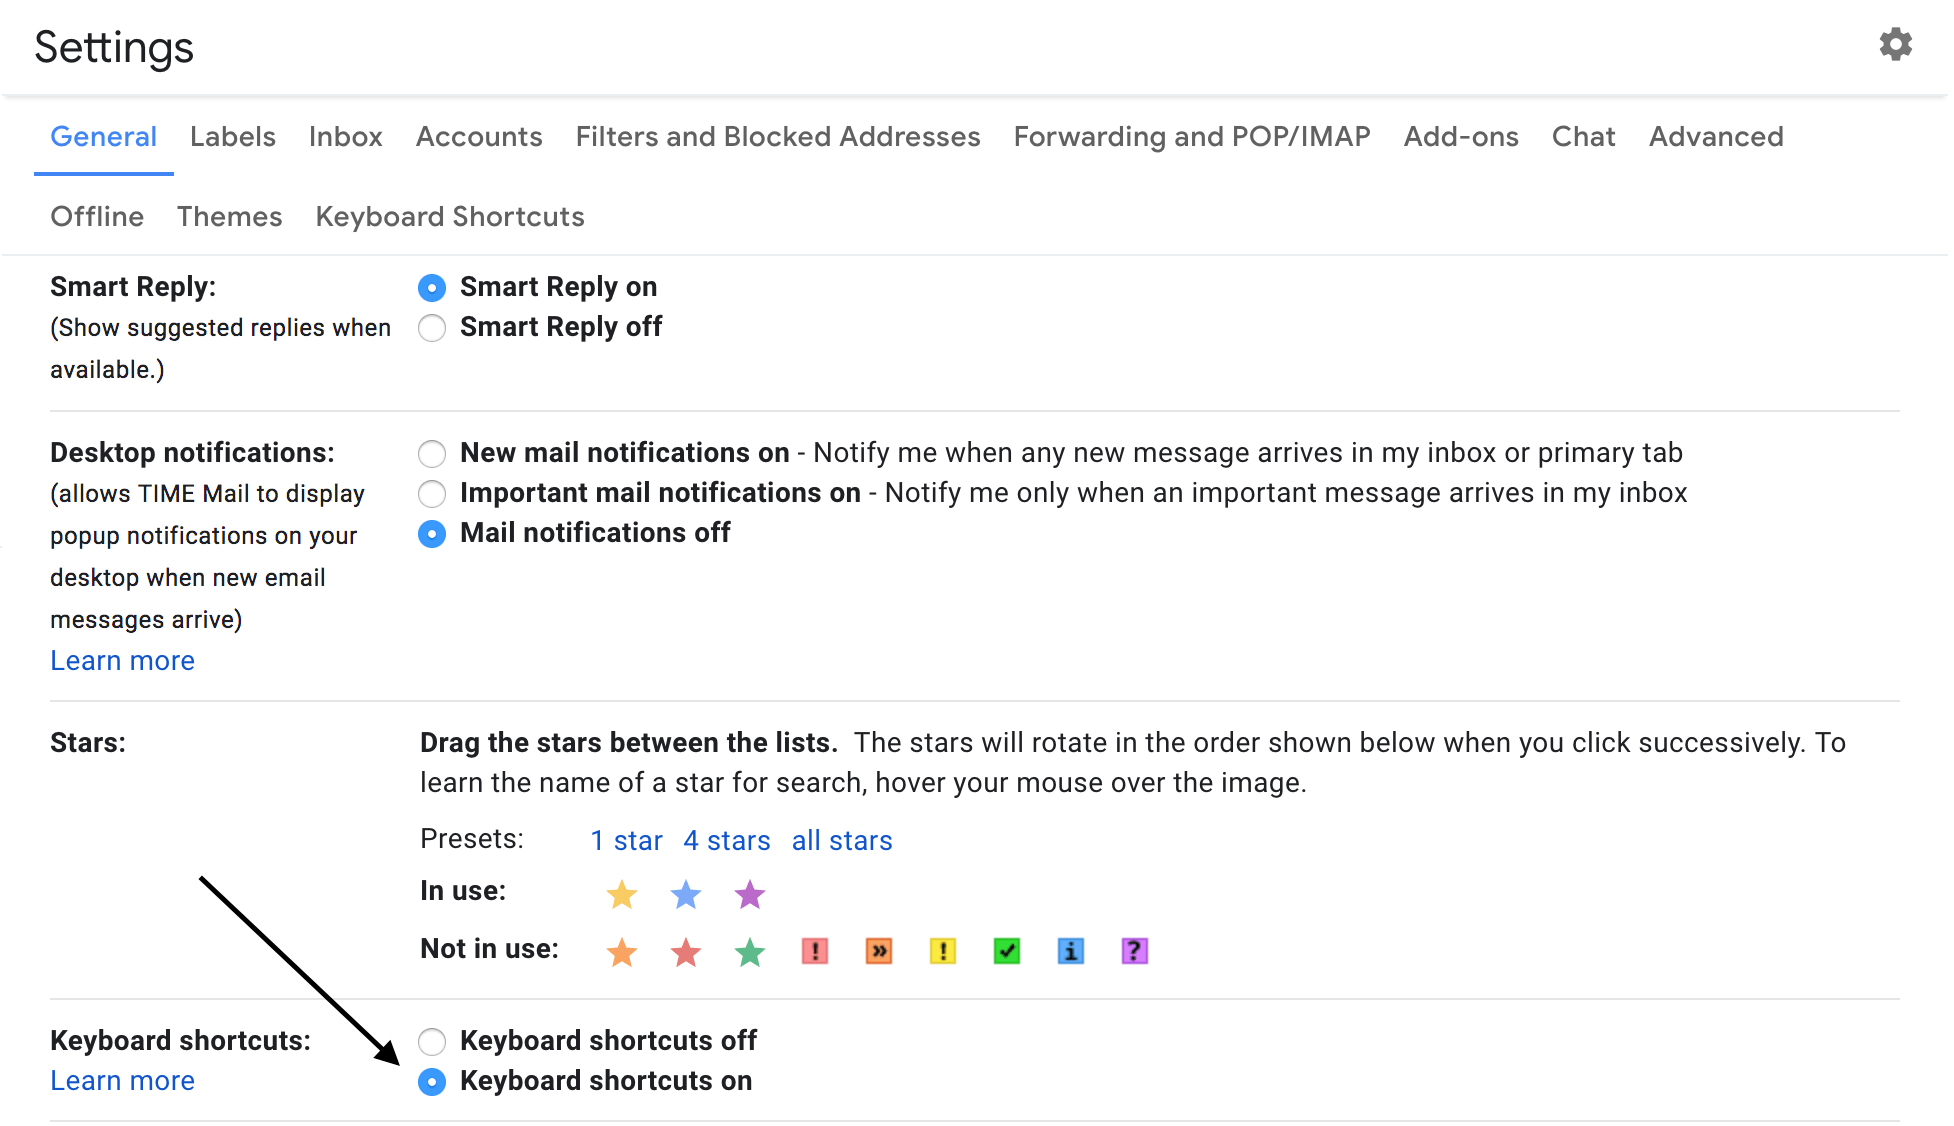Open the Themes tab

(229, 217)
